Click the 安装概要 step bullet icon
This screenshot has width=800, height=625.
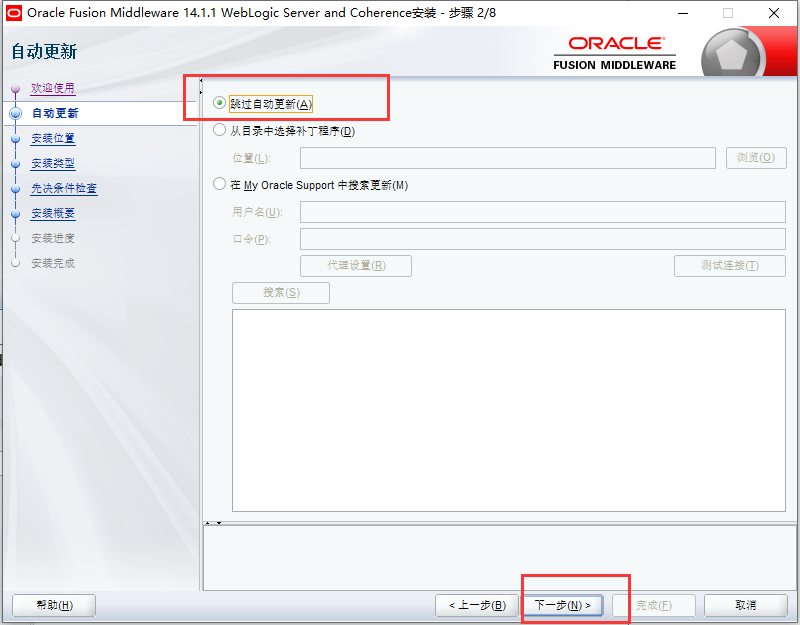pyautogui.click(x=15, y=213)
